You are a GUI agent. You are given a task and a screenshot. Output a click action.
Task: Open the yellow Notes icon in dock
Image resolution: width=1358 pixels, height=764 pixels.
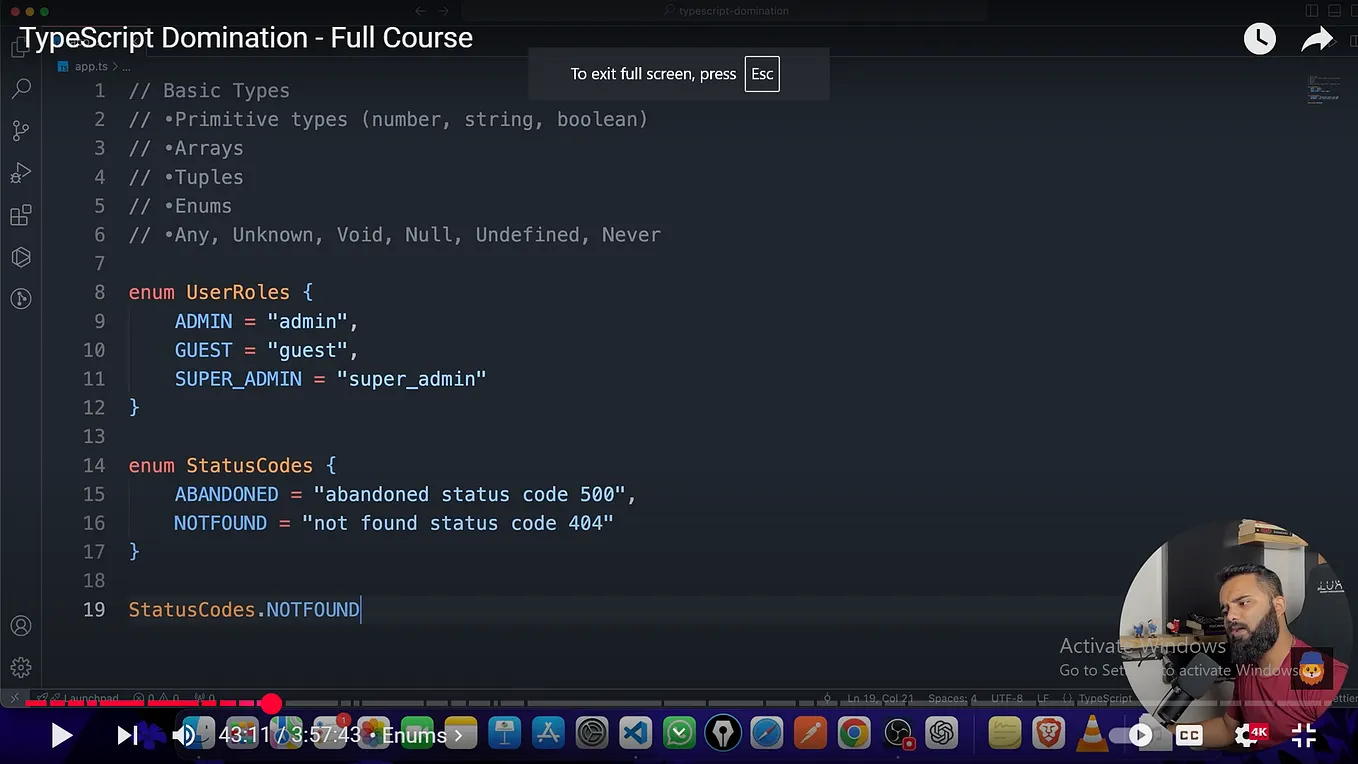[1004, 734]
